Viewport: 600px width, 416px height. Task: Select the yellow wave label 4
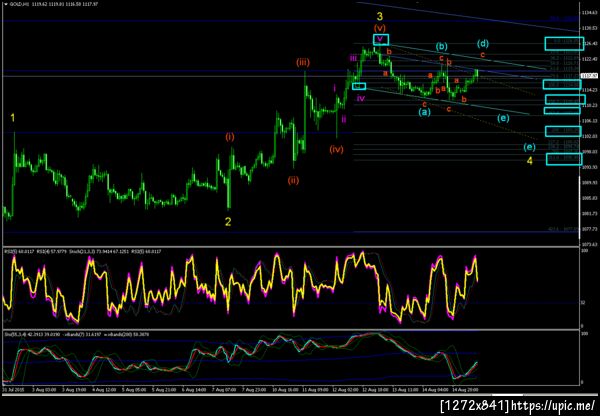click(x=529, y=161)
